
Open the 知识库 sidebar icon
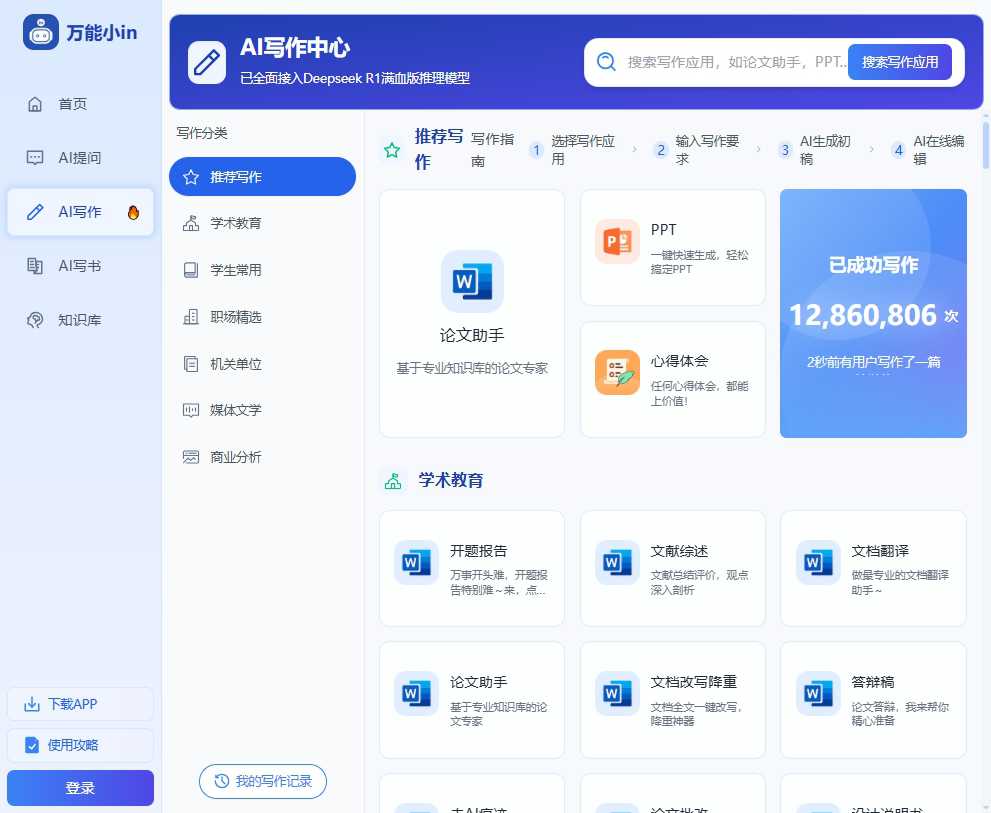coord(35,319)
